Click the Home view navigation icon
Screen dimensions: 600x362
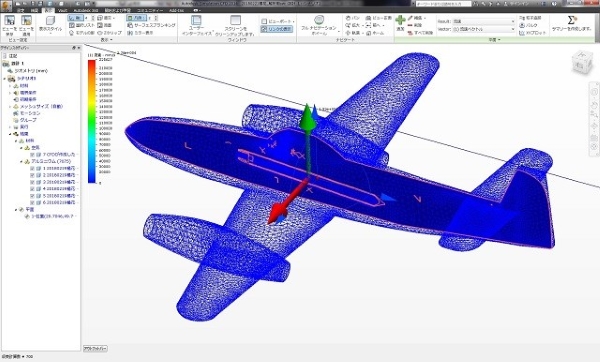(x=375, y=33)
